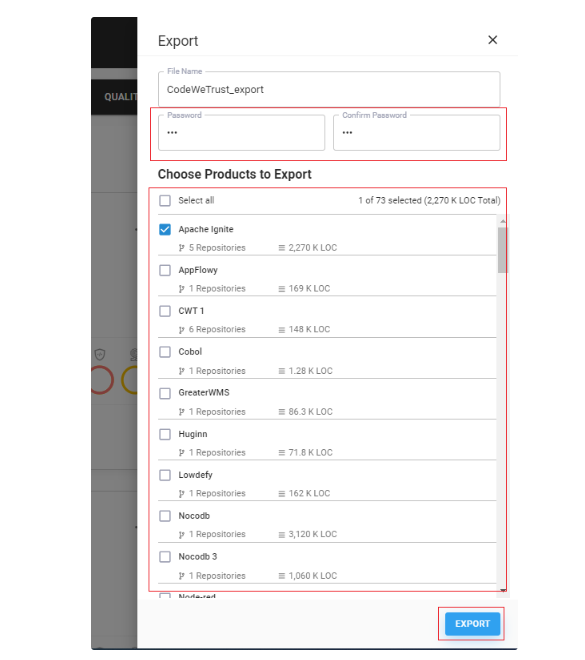Select Lowdefy checkbox for export

(165, 475)
